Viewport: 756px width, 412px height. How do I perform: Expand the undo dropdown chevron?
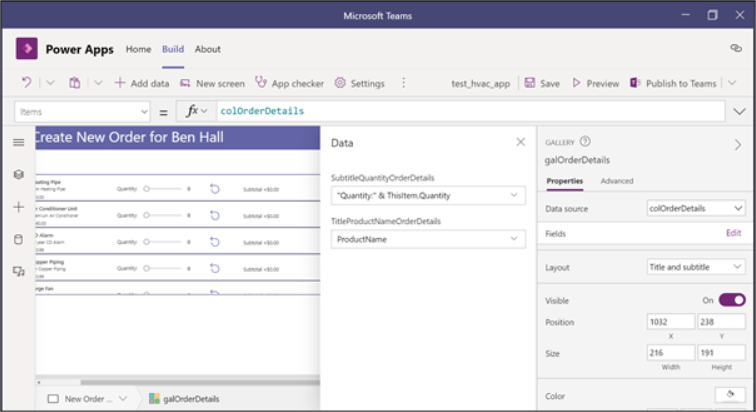50,83
